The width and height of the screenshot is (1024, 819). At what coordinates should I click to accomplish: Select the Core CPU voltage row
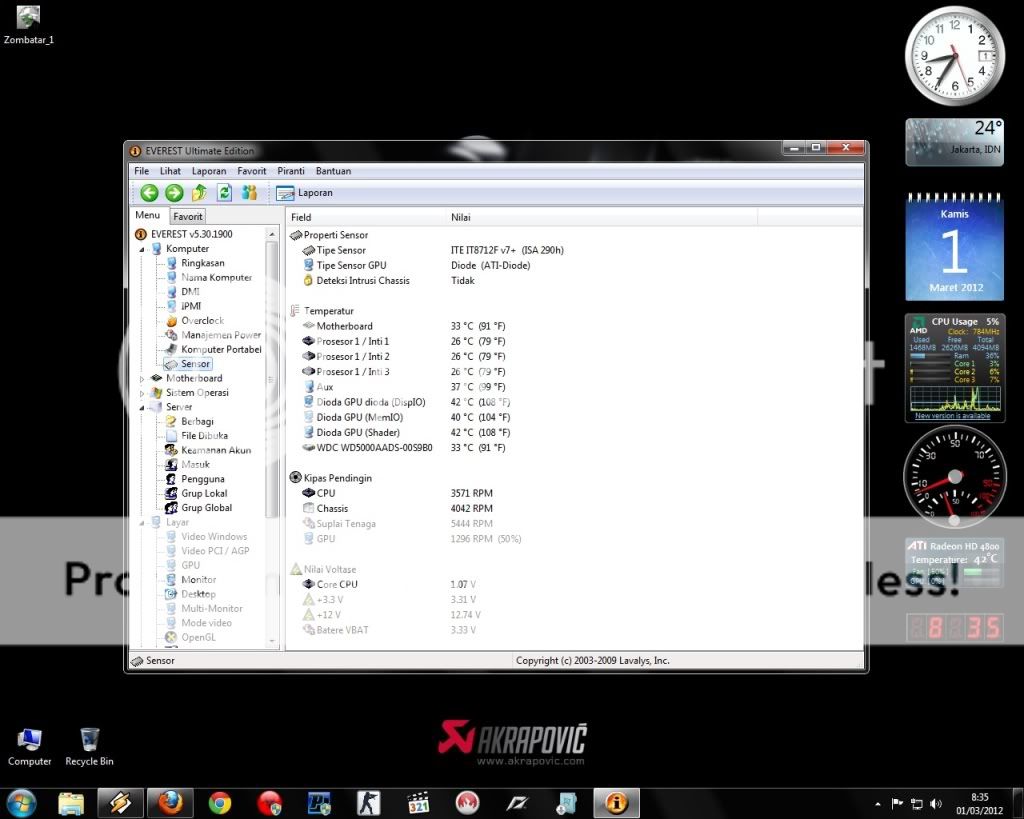point(389,584)
